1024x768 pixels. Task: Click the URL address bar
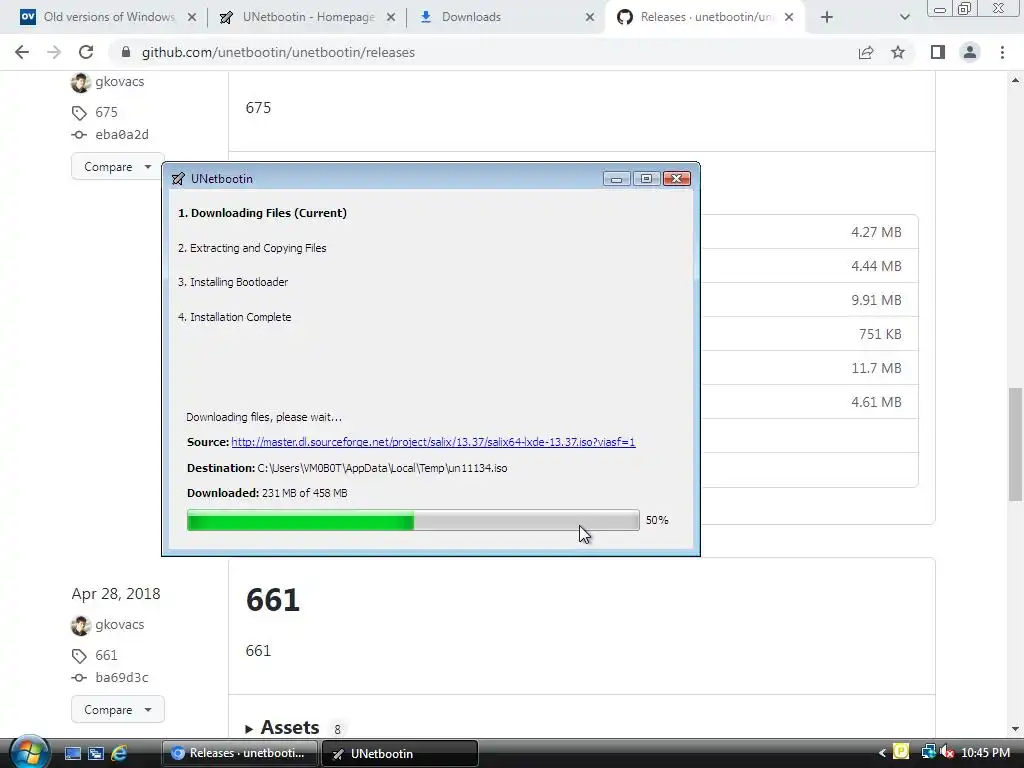pos(483,52)
